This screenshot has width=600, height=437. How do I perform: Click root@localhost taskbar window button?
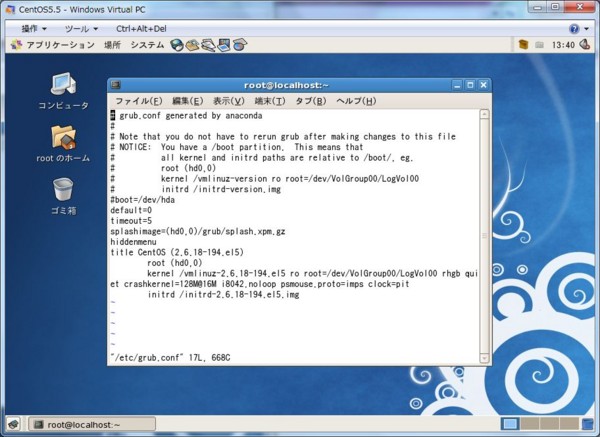point(92,424)
